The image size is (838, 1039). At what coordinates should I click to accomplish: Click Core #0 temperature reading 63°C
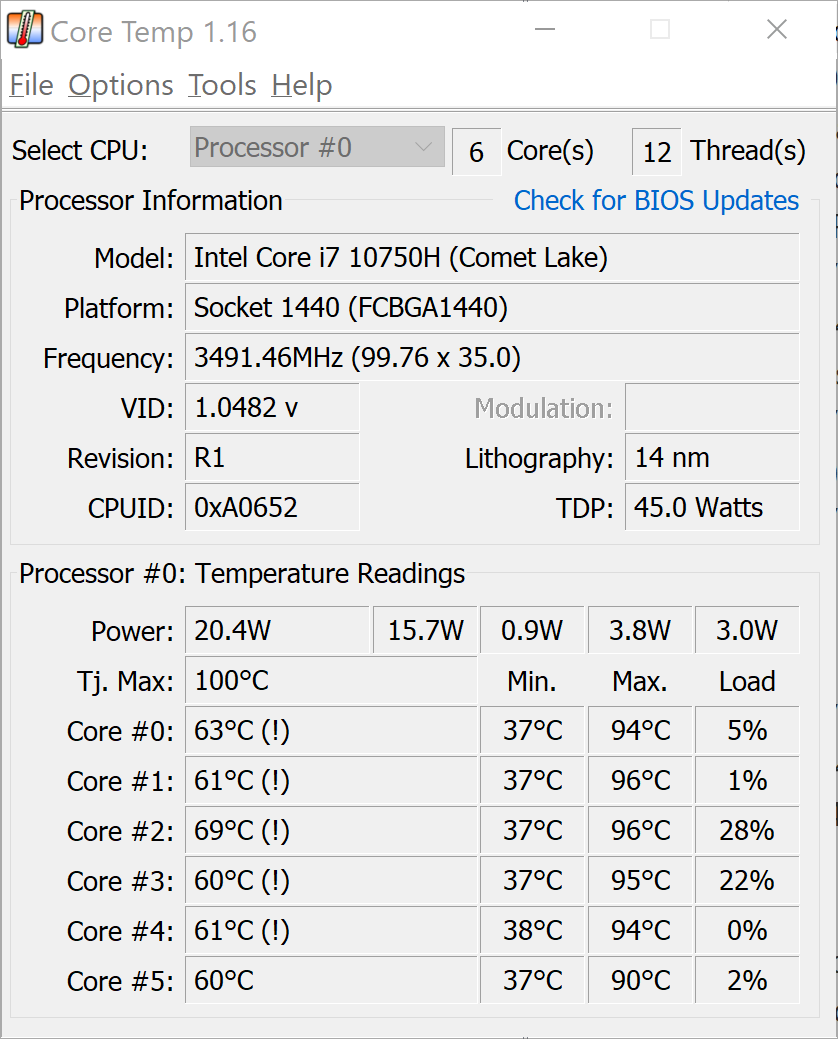click(331, 730)
